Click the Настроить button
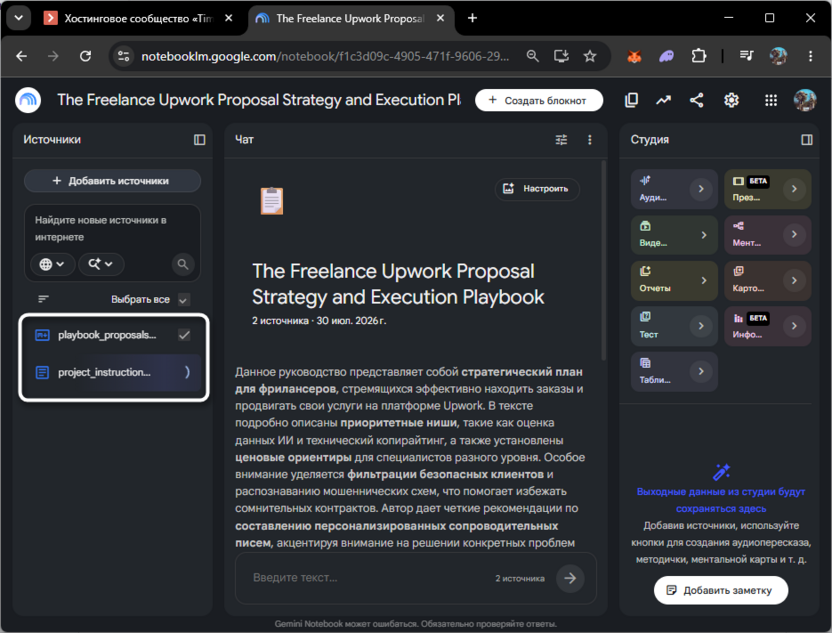The image size is (832, 633). [537, 189]
